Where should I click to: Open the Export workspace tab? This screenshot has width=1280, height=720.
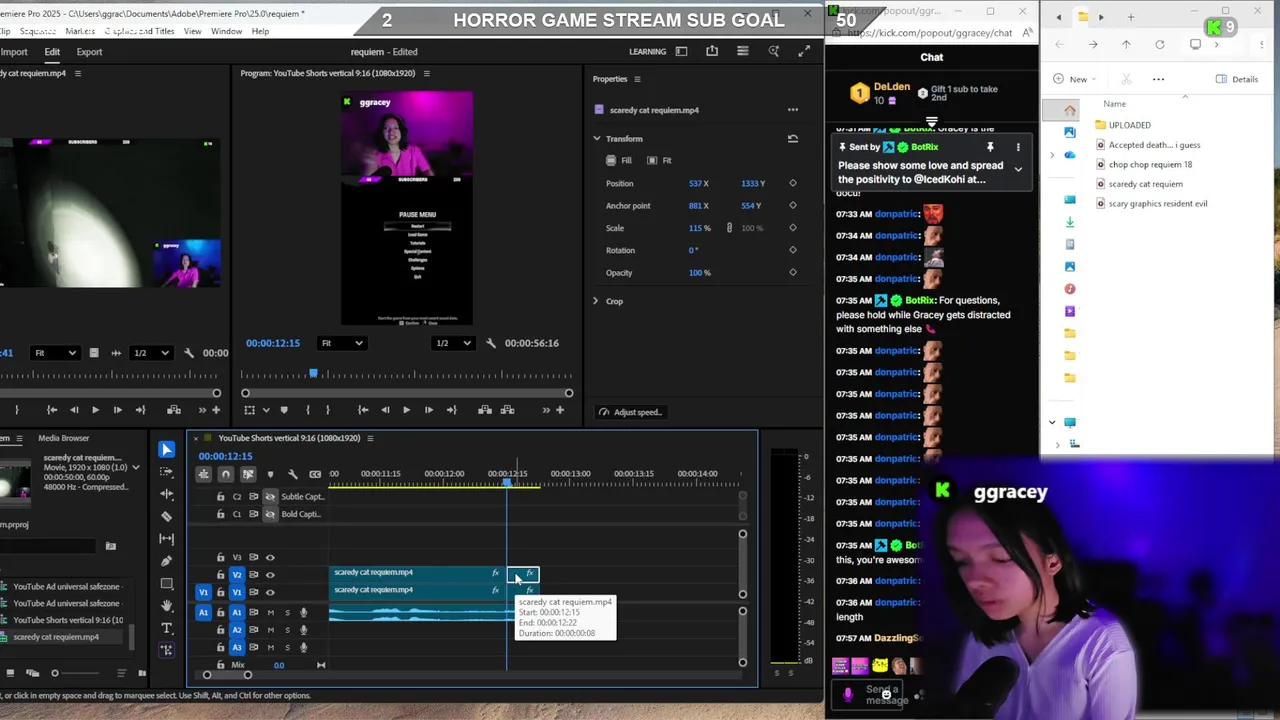[x=89, y=52]
